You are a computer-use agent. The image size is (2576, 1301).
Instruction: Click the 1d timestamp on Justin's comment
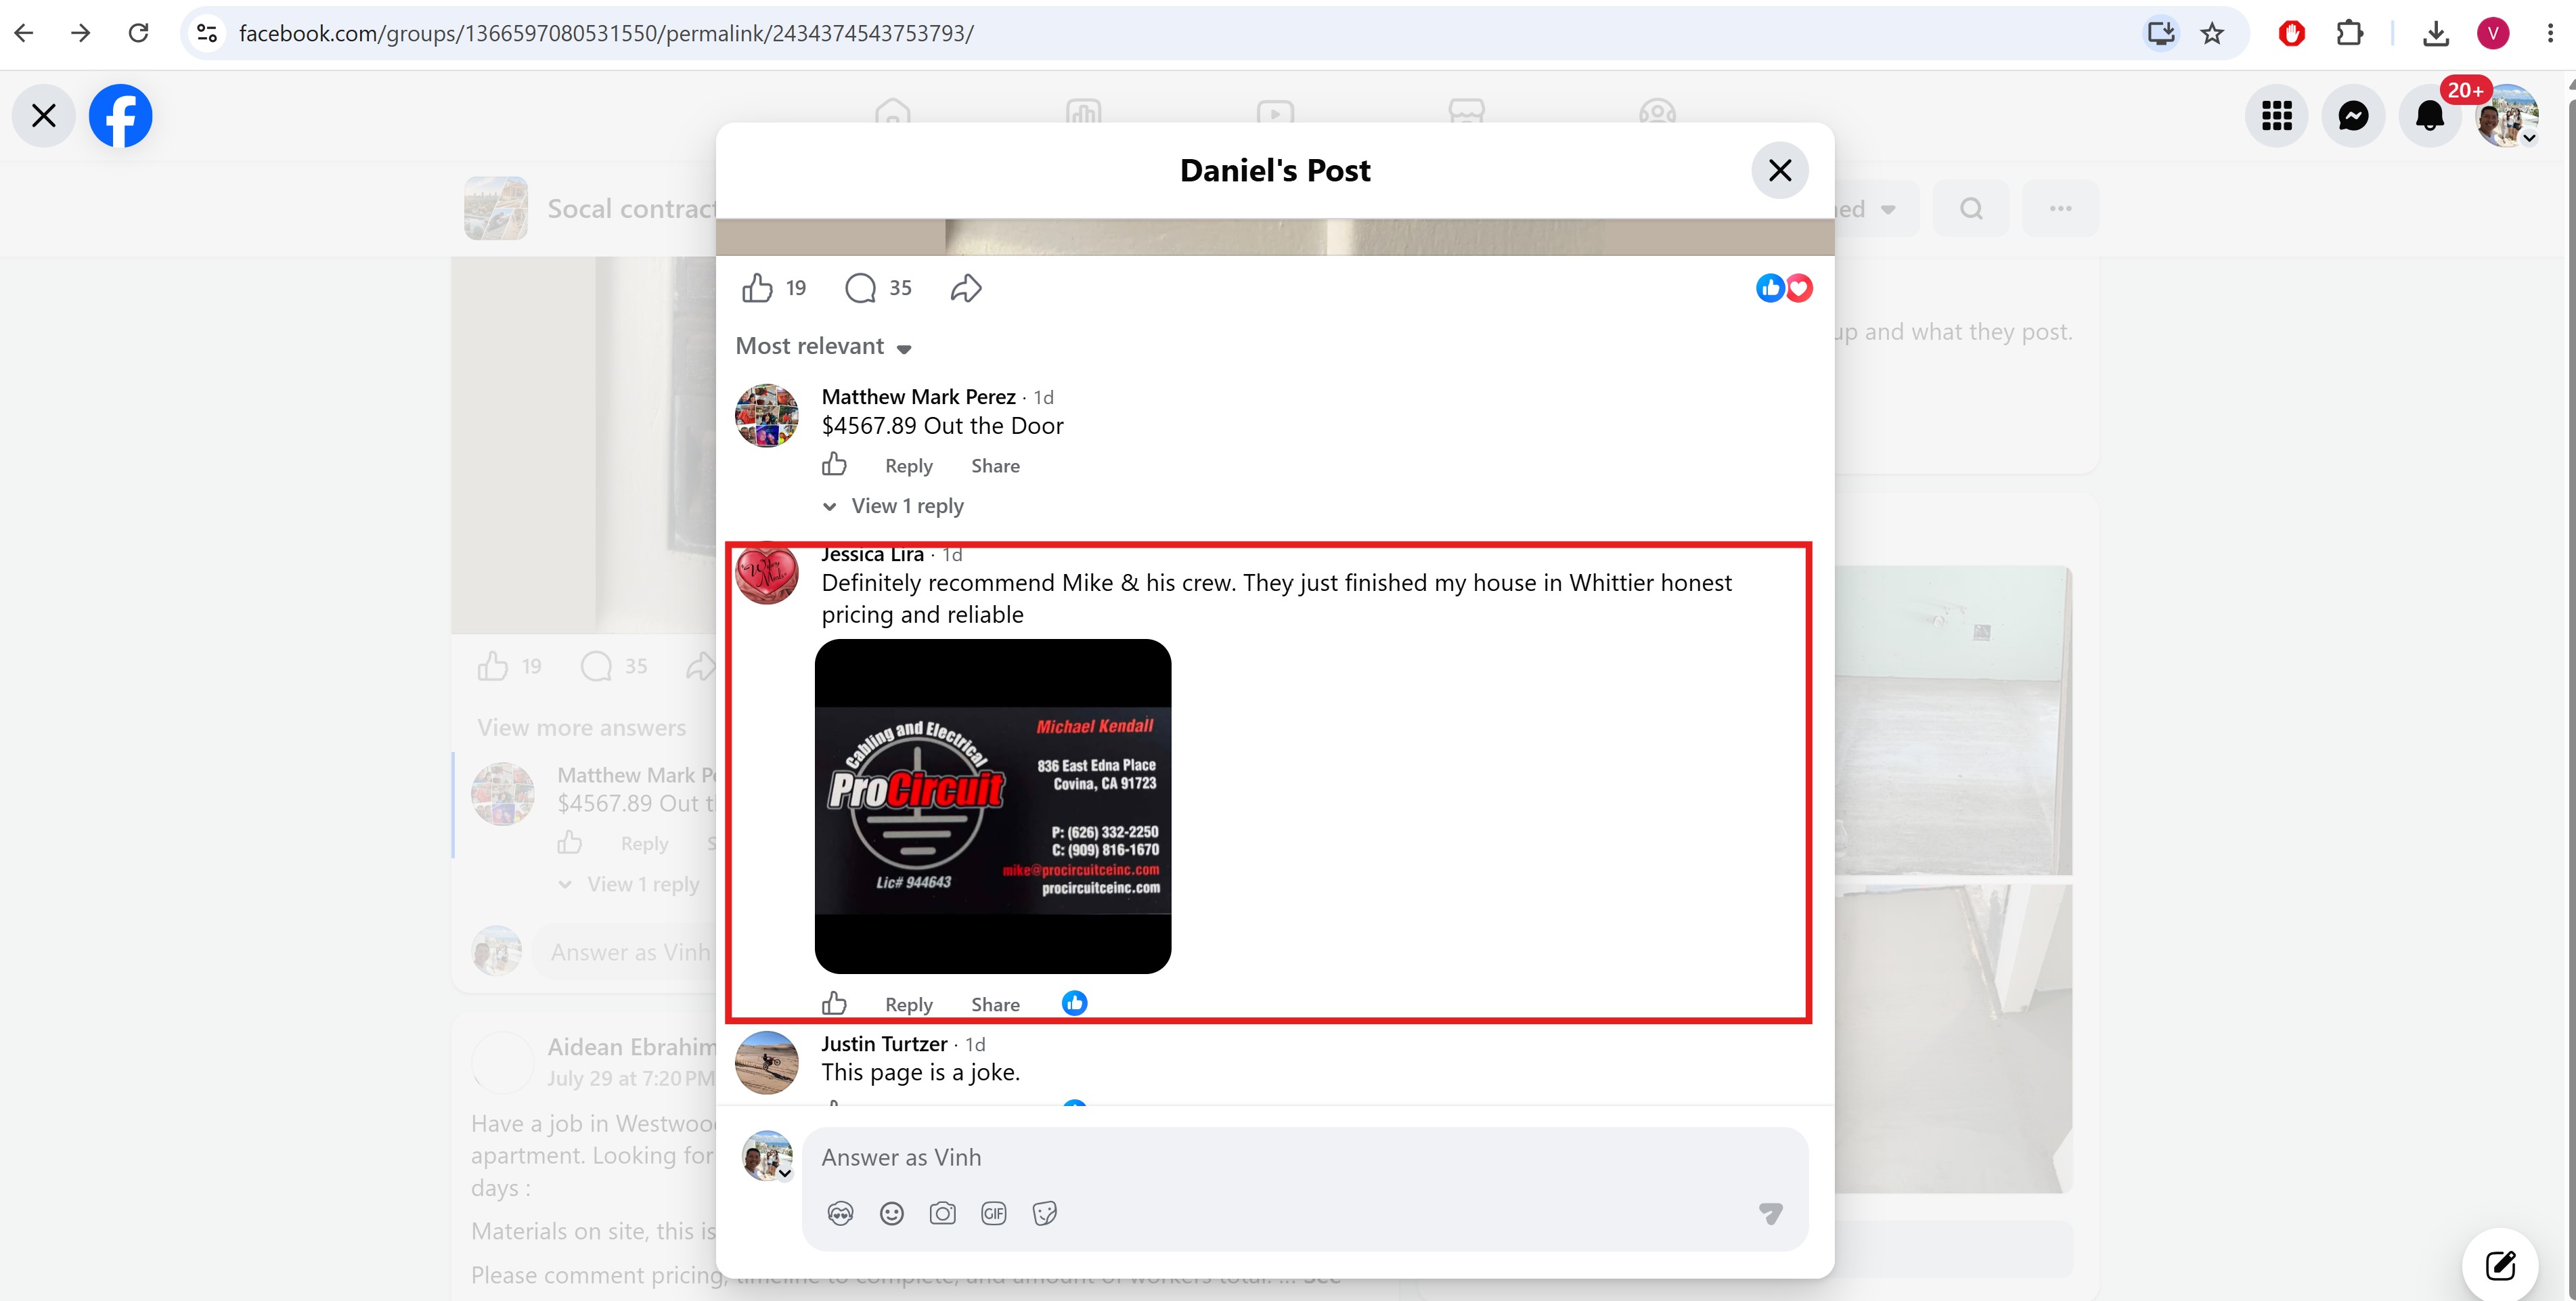pos(976,1044)
